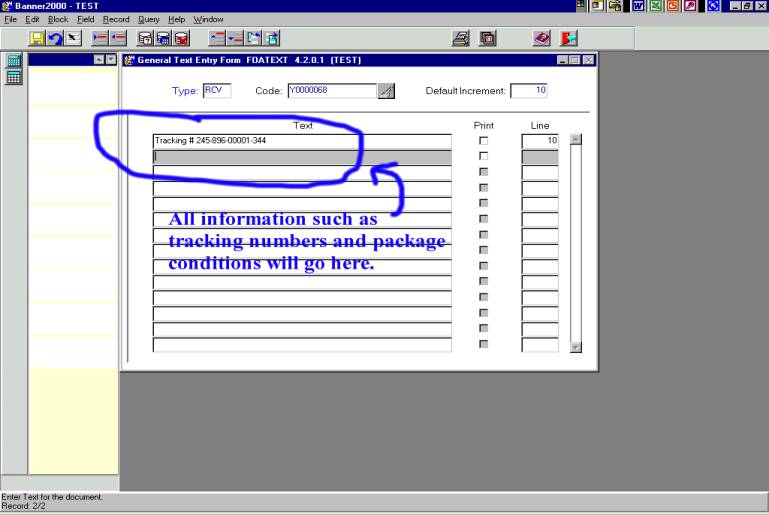The height and width of the screenshot is (515, 769).
Task: Click scroll down arrow of text list
Action: point(575,346)
